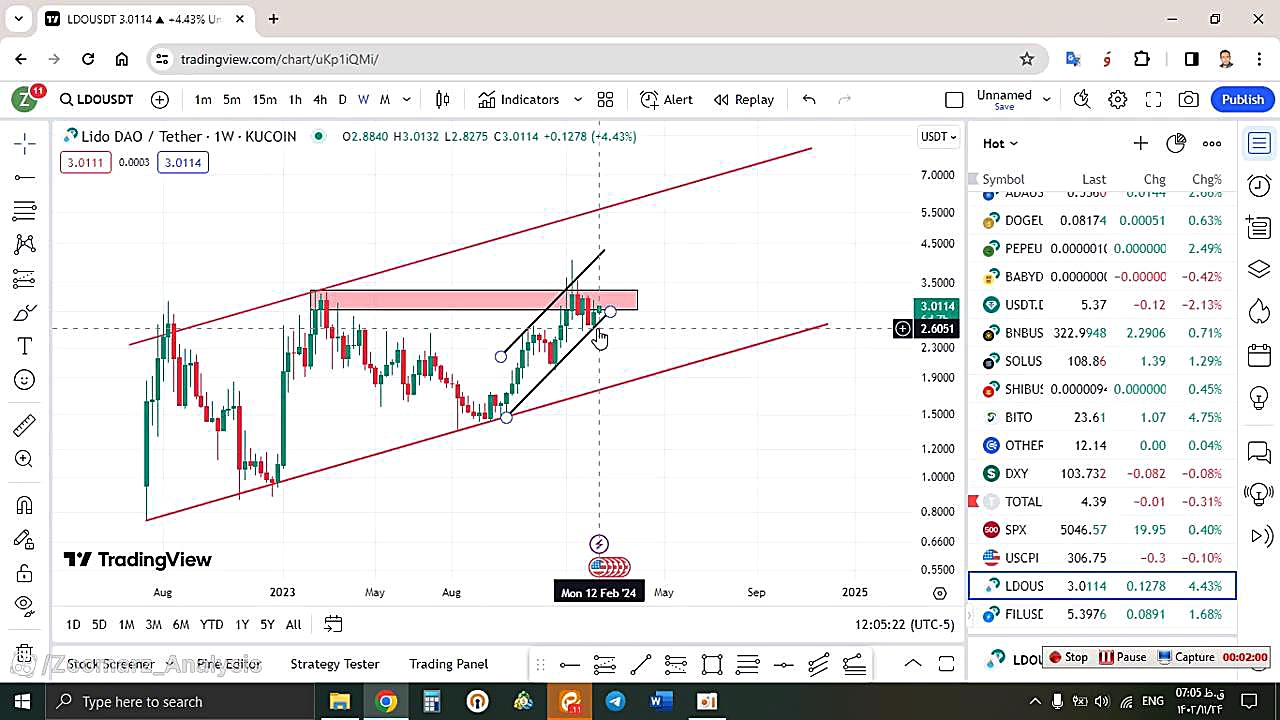Viewport: 1280px width, 720px height.
Task: Create an Alert
Action: 667,99
